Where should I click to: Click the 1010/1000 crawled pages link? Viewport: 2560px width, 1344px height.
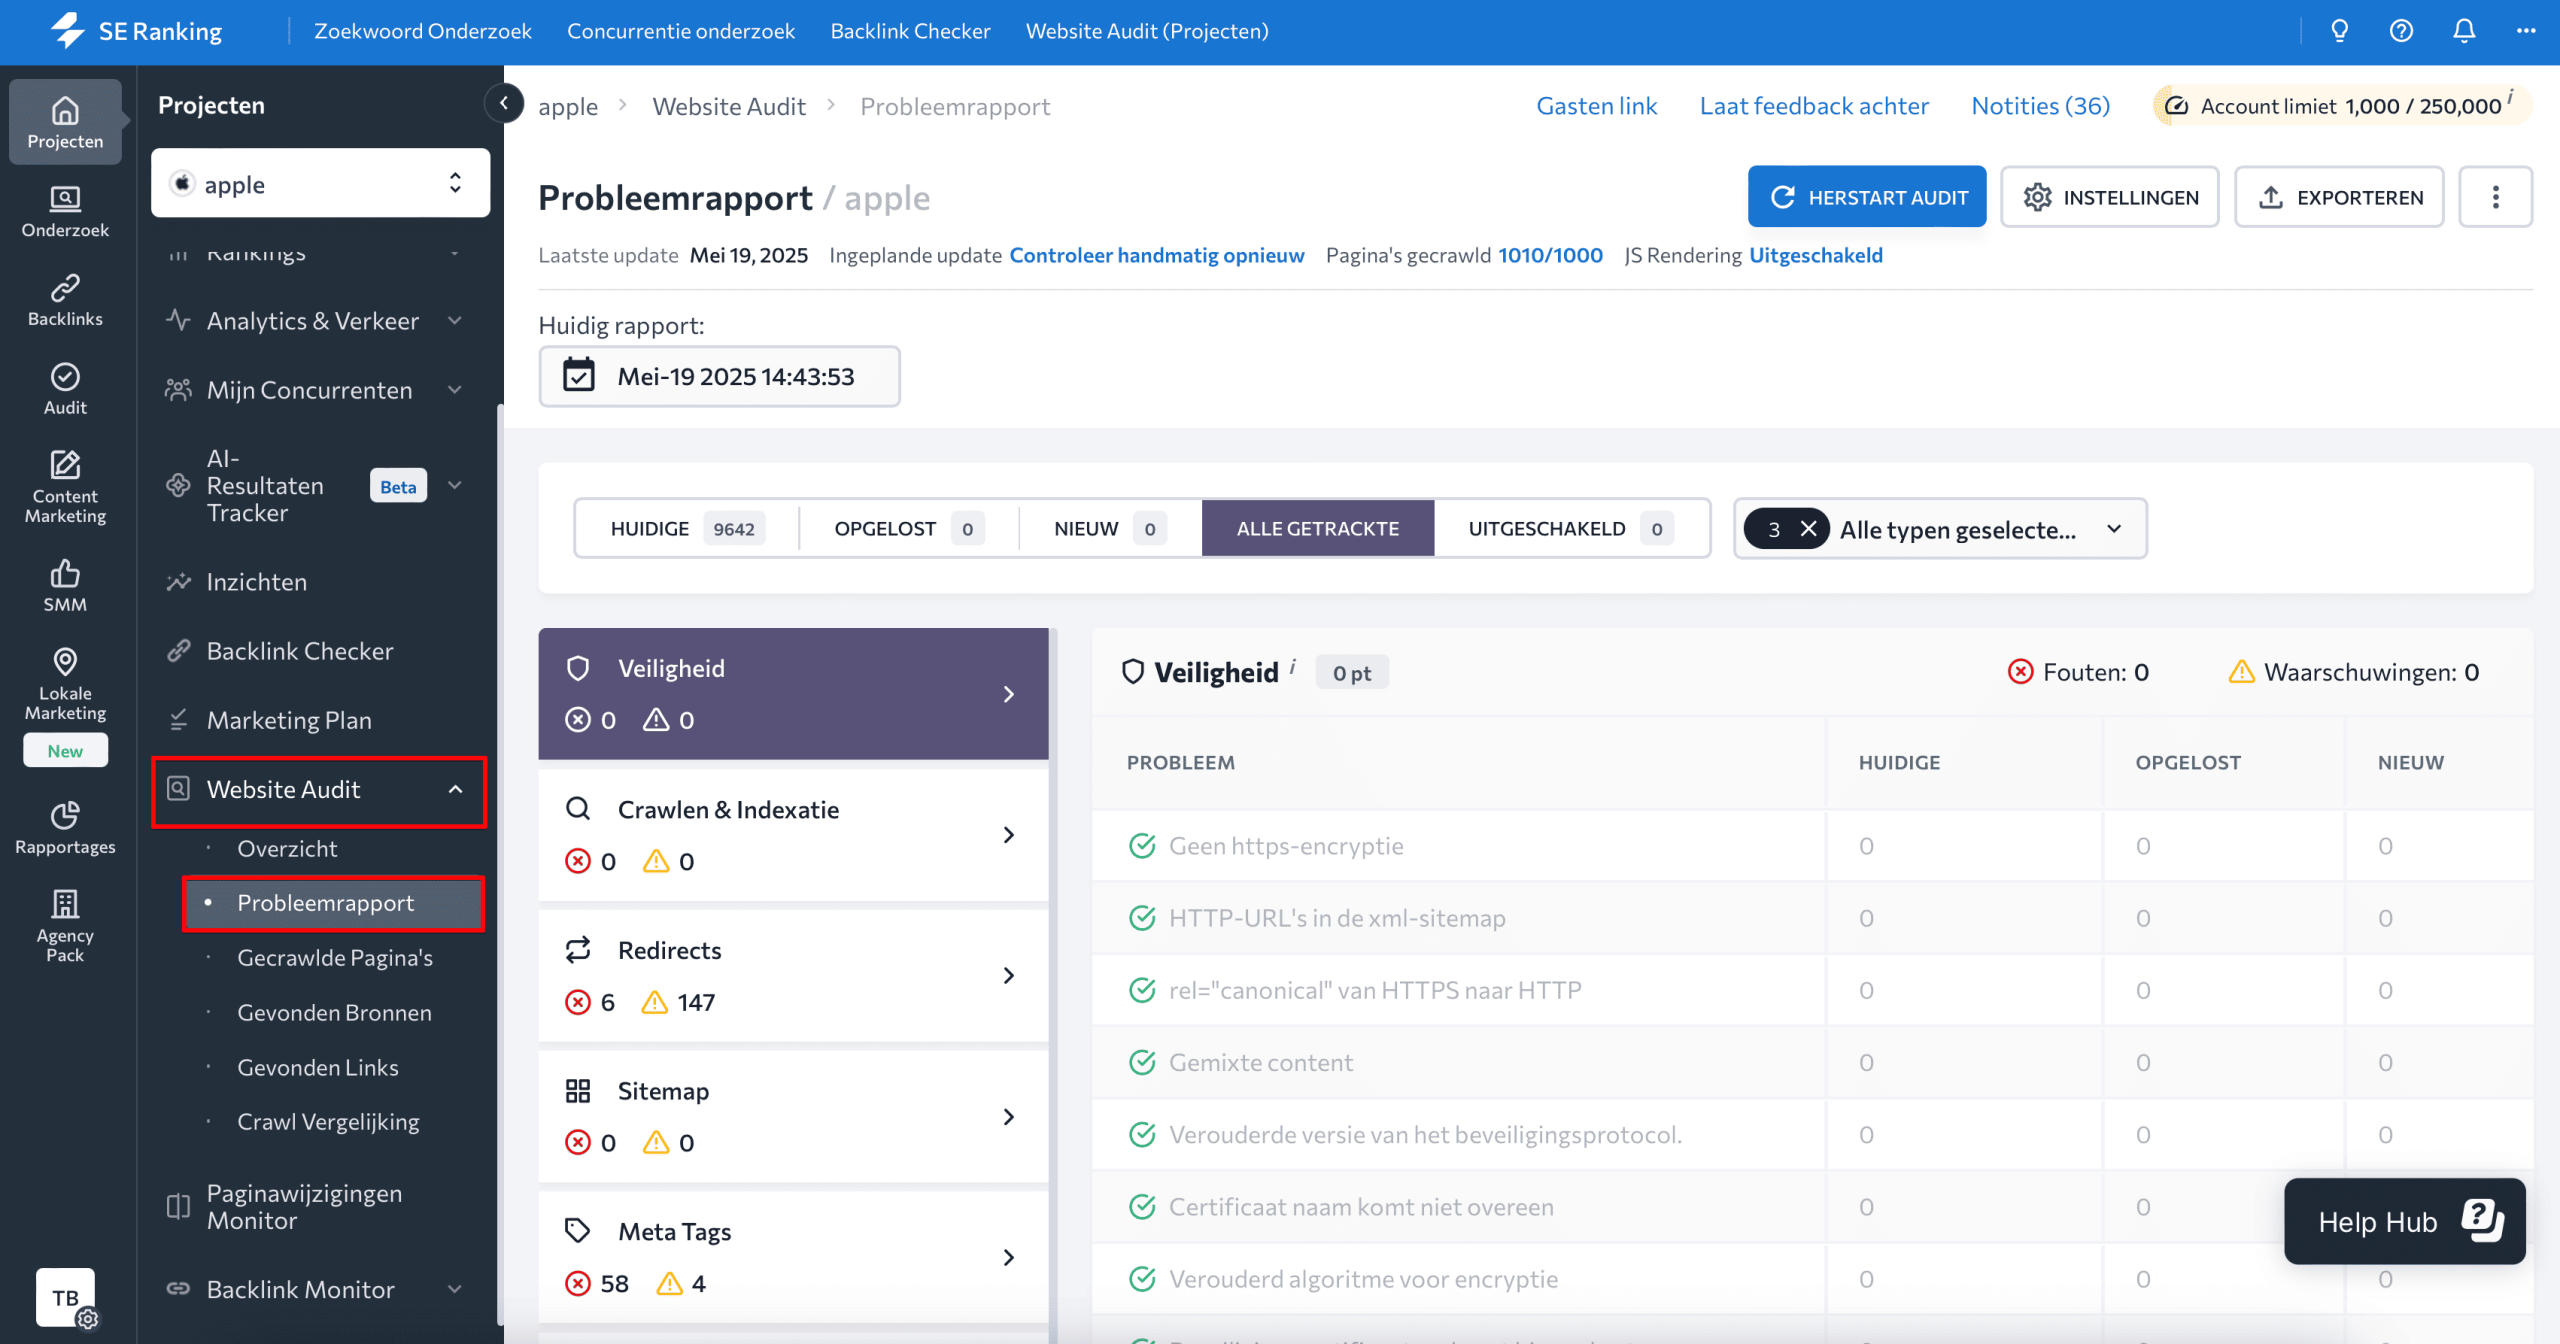[x=1550, y=255]
